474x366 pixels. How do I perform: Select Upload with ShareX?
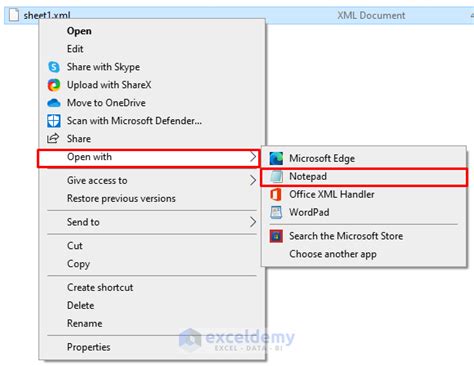[x=152, y=85]
